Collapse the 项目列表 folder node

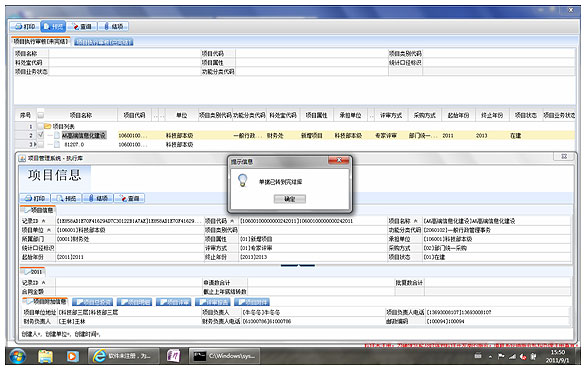click(48, 126)
